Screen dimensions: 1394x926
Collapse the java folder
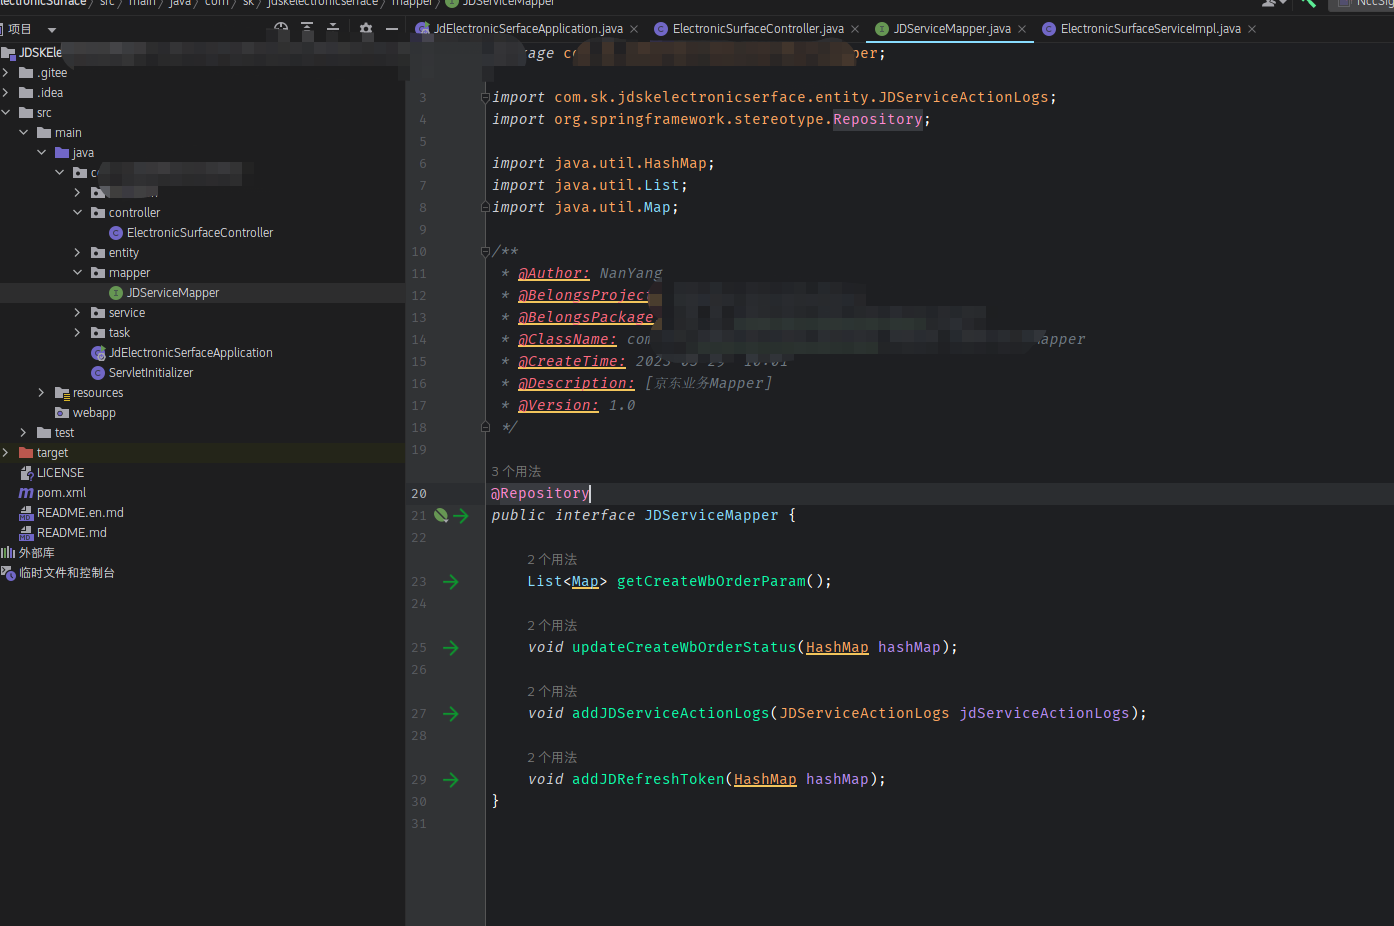click(x=42, y=153)
